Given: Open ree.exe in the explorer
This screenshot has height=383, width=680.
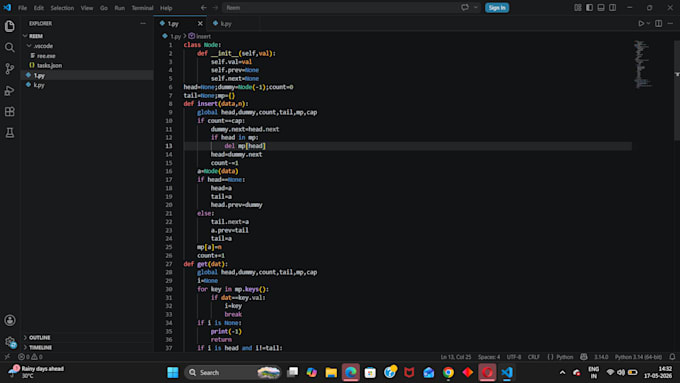Looking at the screenshot, I should coord(46,56).
